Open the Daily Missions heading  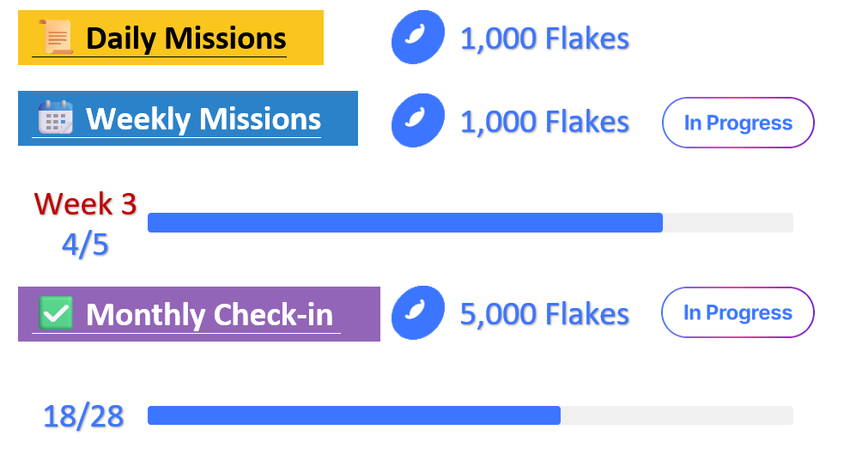pyautogui.click(x=185, y=39)
